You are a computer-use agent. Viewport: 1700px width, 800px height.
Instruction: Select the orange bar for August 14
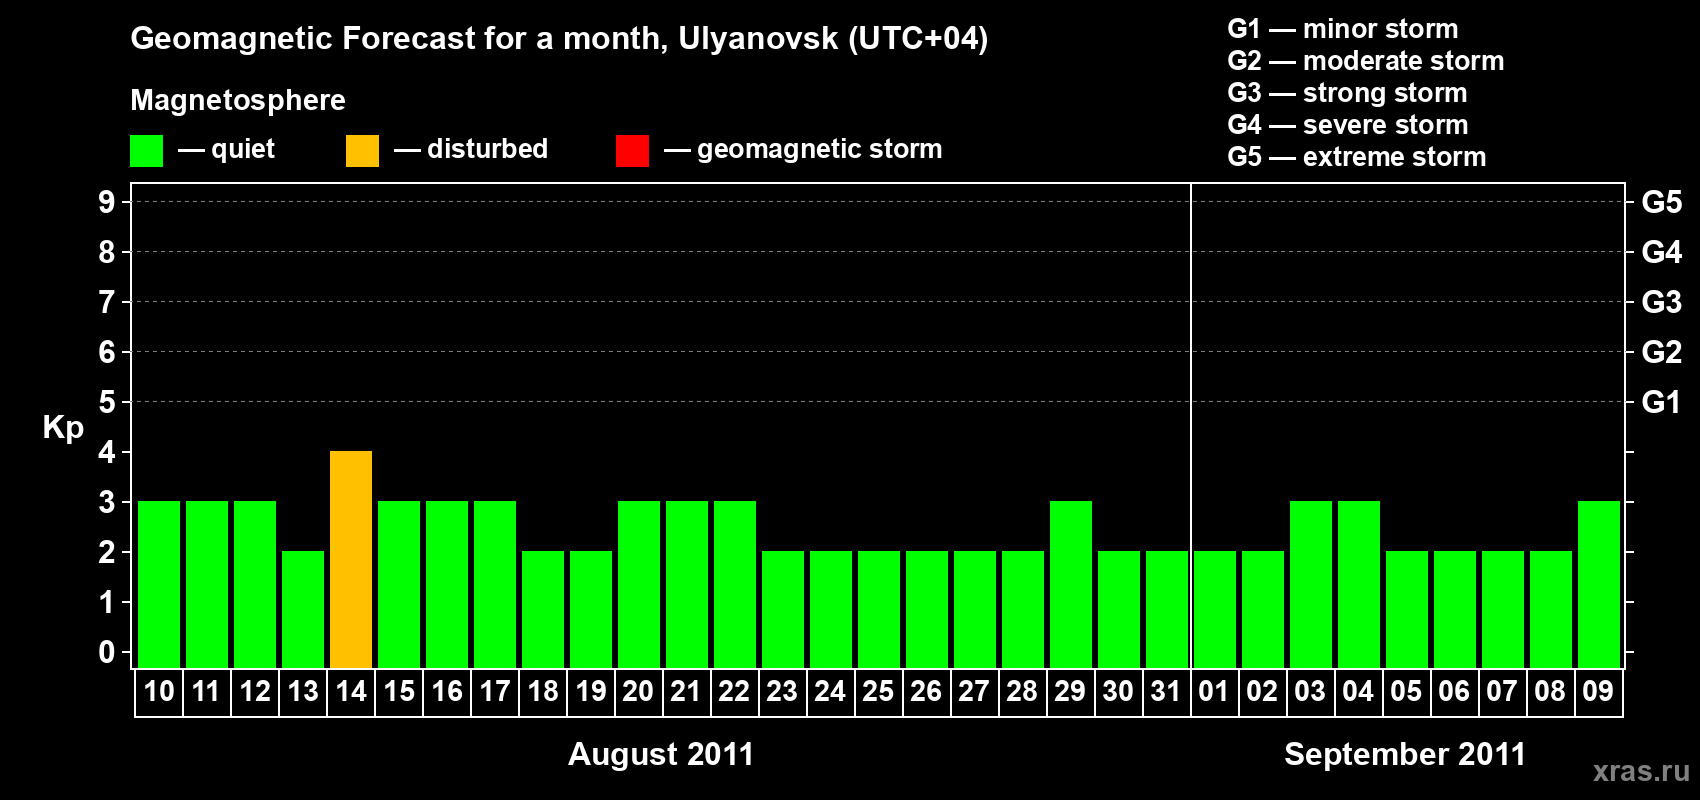(x=351, y=559)
